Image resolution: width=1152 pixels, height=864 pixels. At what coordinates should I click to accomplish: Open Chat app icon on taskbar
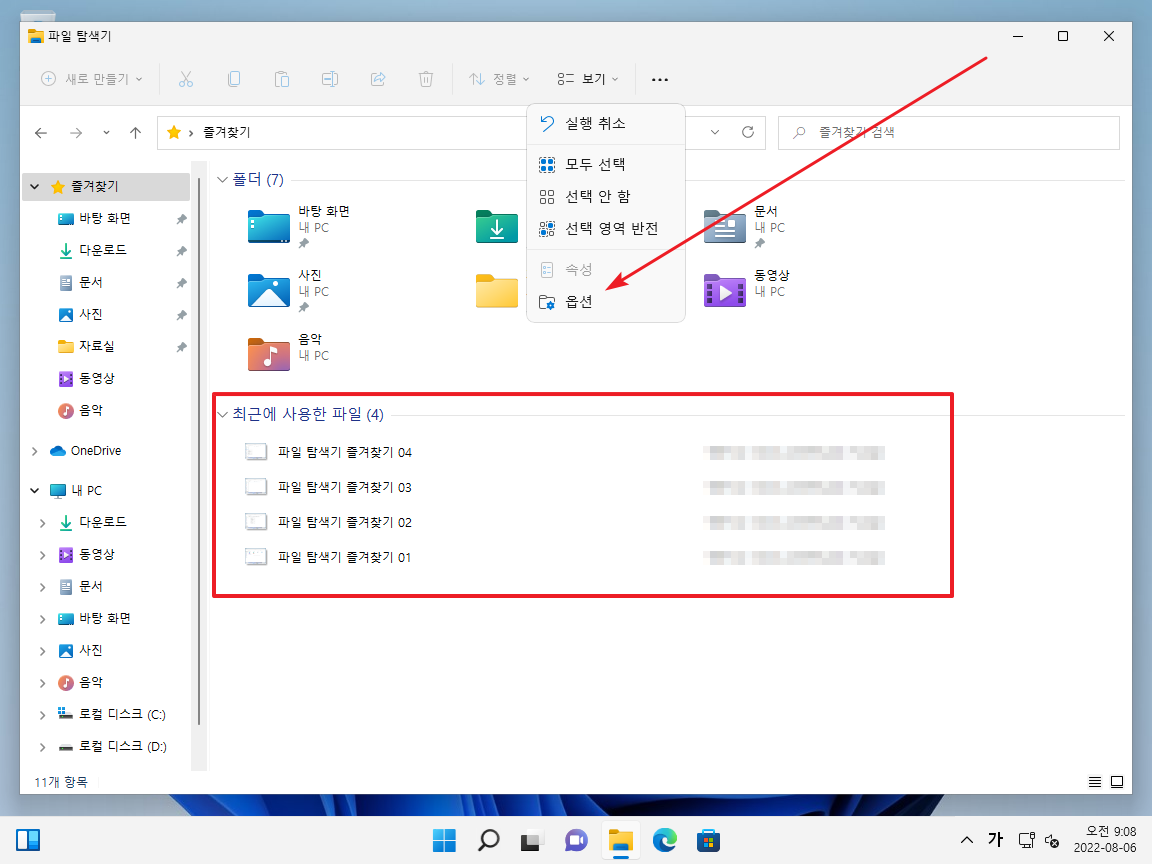[576, 840]
